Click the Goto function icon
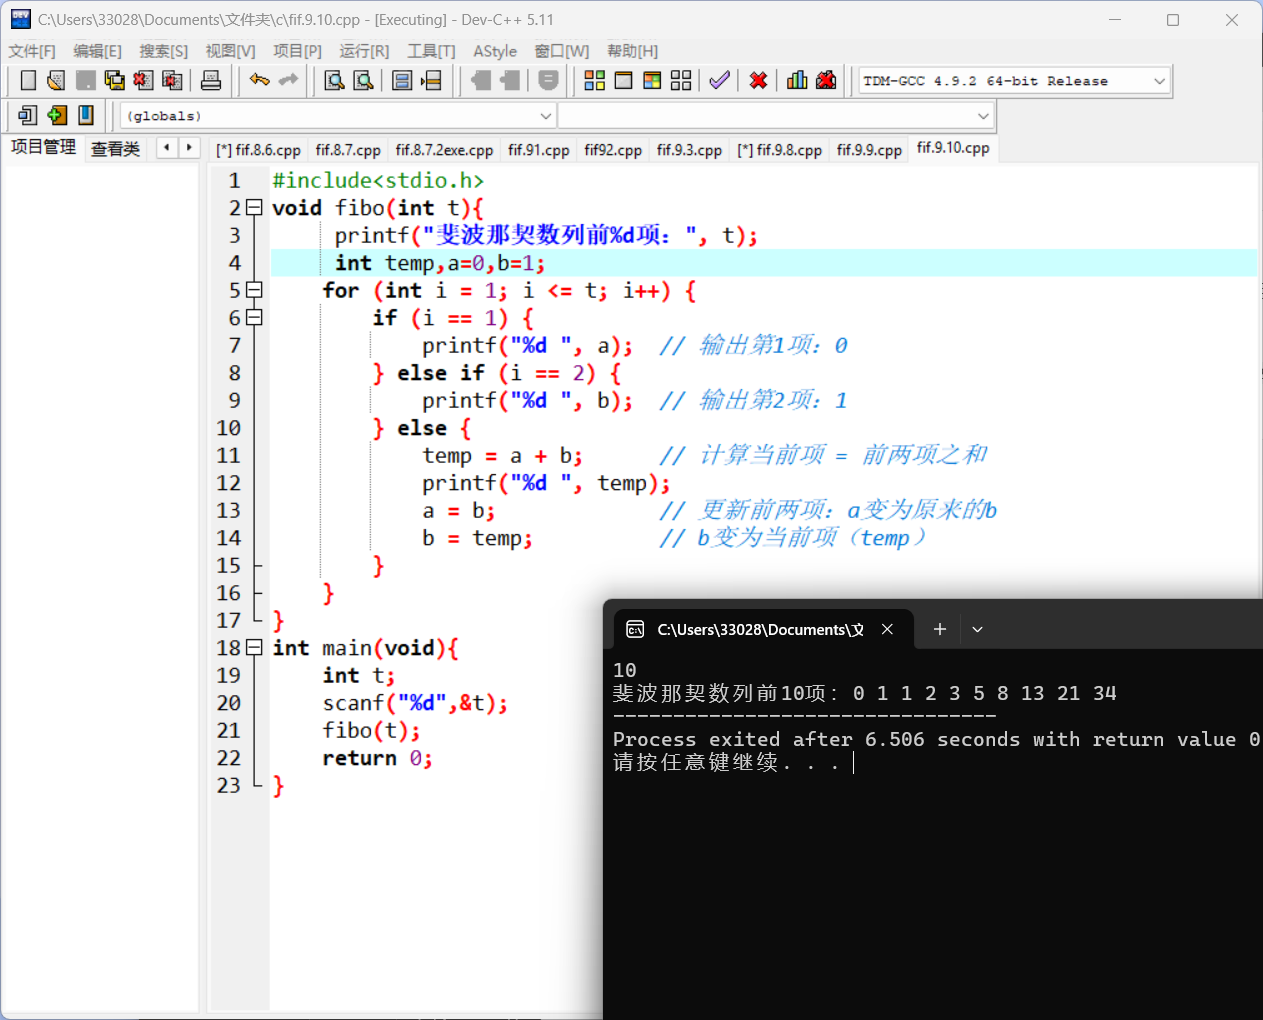This screenshot has height=1020, width=1263. click(402, 81)
